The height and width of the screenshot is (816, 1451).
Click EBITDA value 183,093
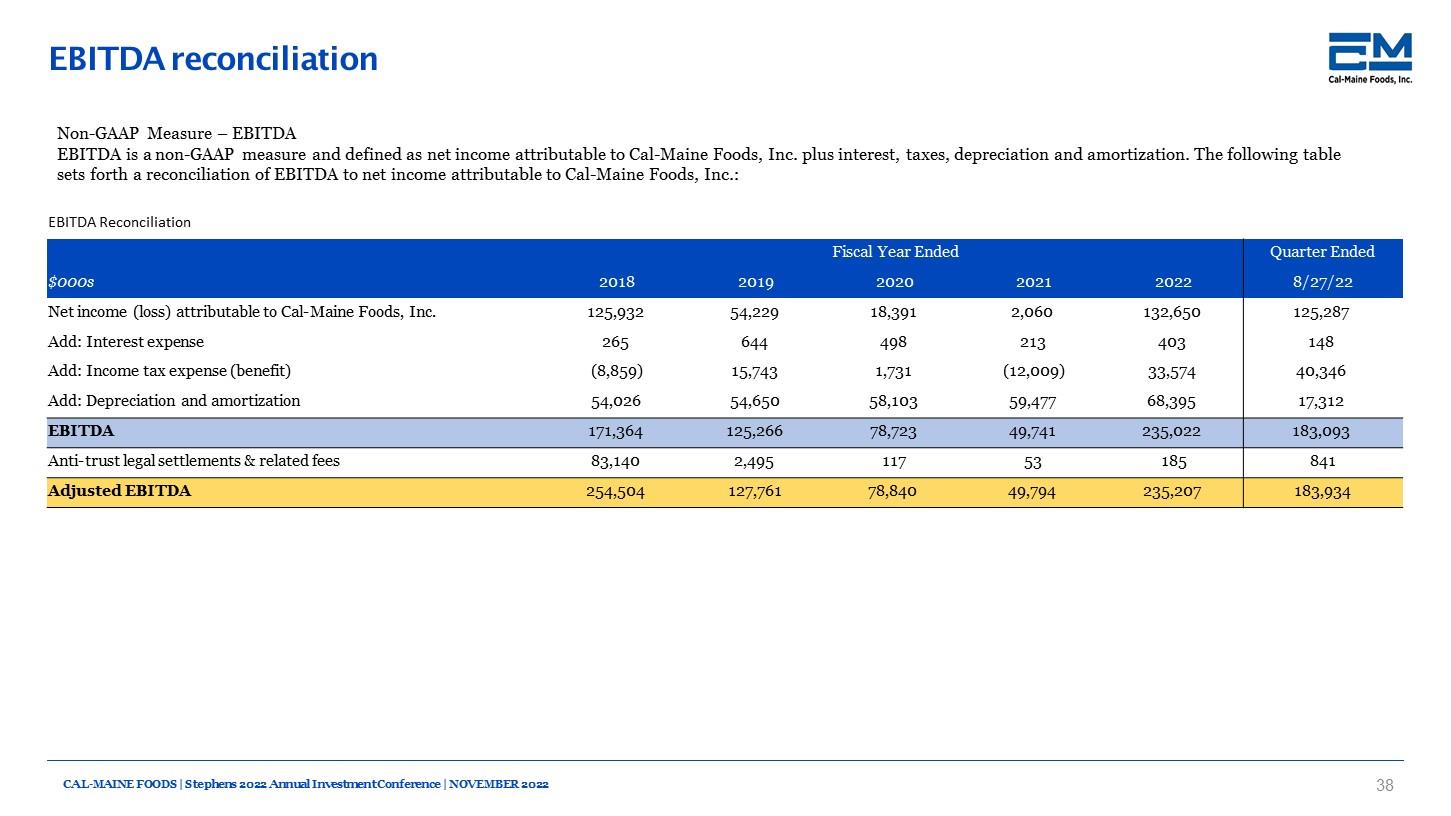(x=1321, y=432)
